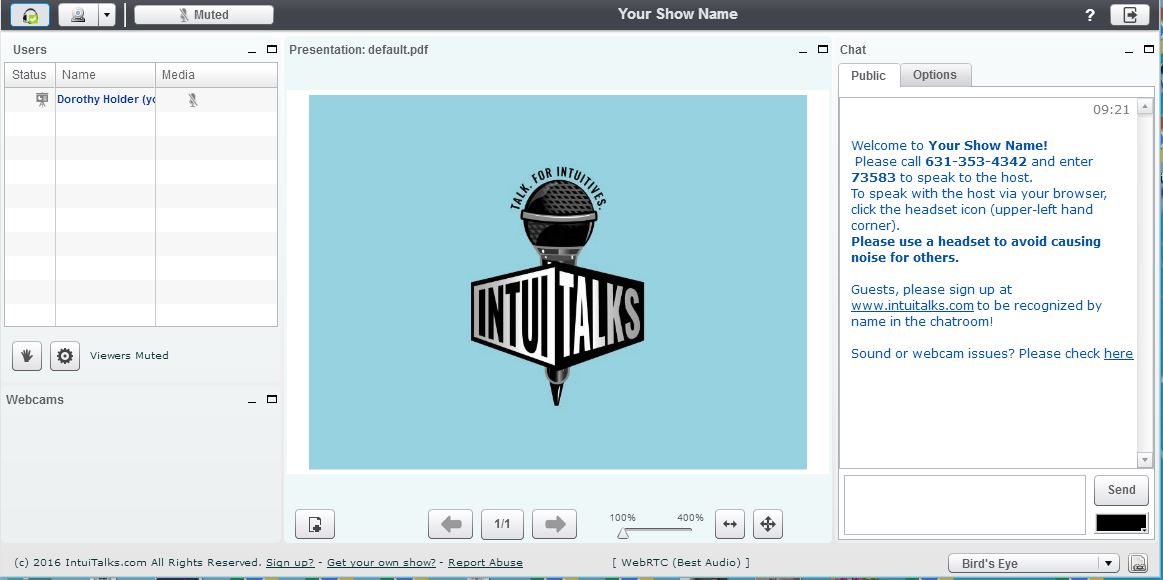The image size is (1163, 580).
Task: Sort users by the Status column
Action: coord(30,75)
